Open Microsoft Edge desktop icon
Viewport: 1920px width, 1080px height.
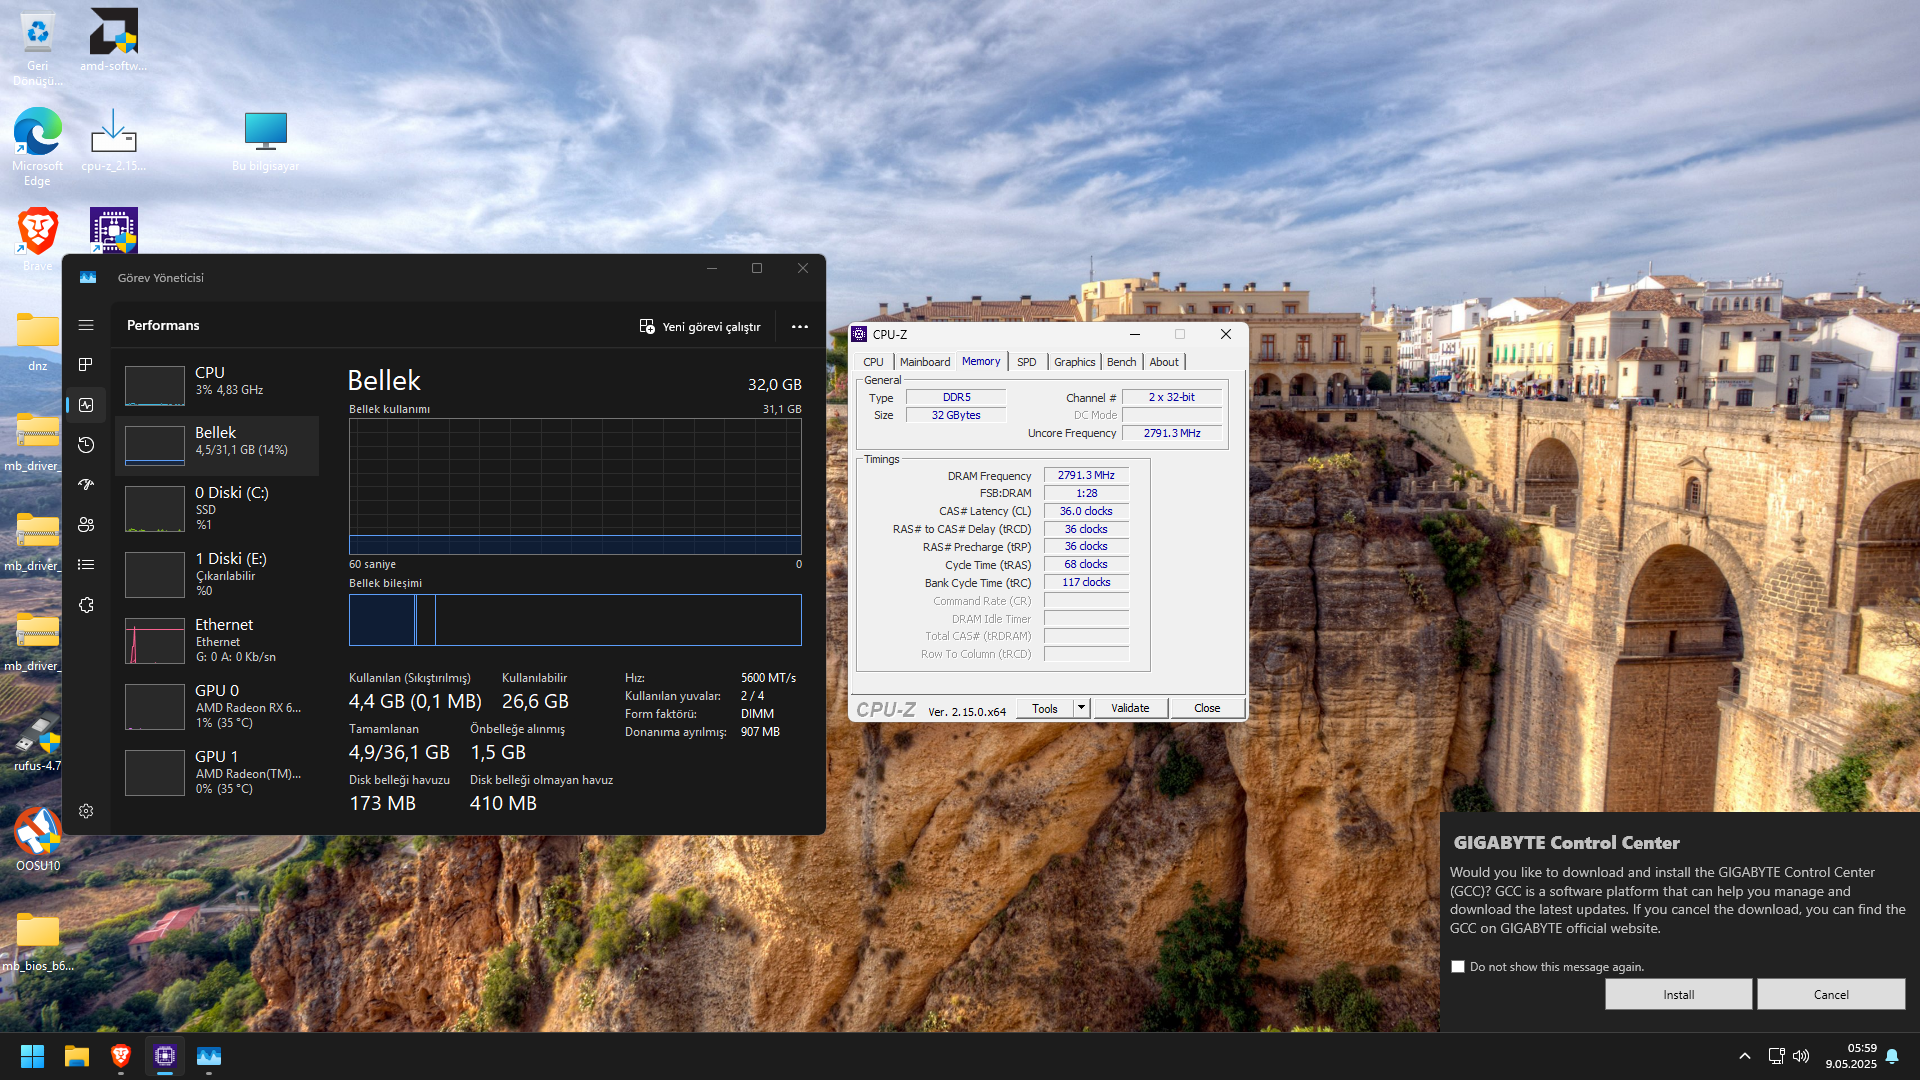coord(38,146)
